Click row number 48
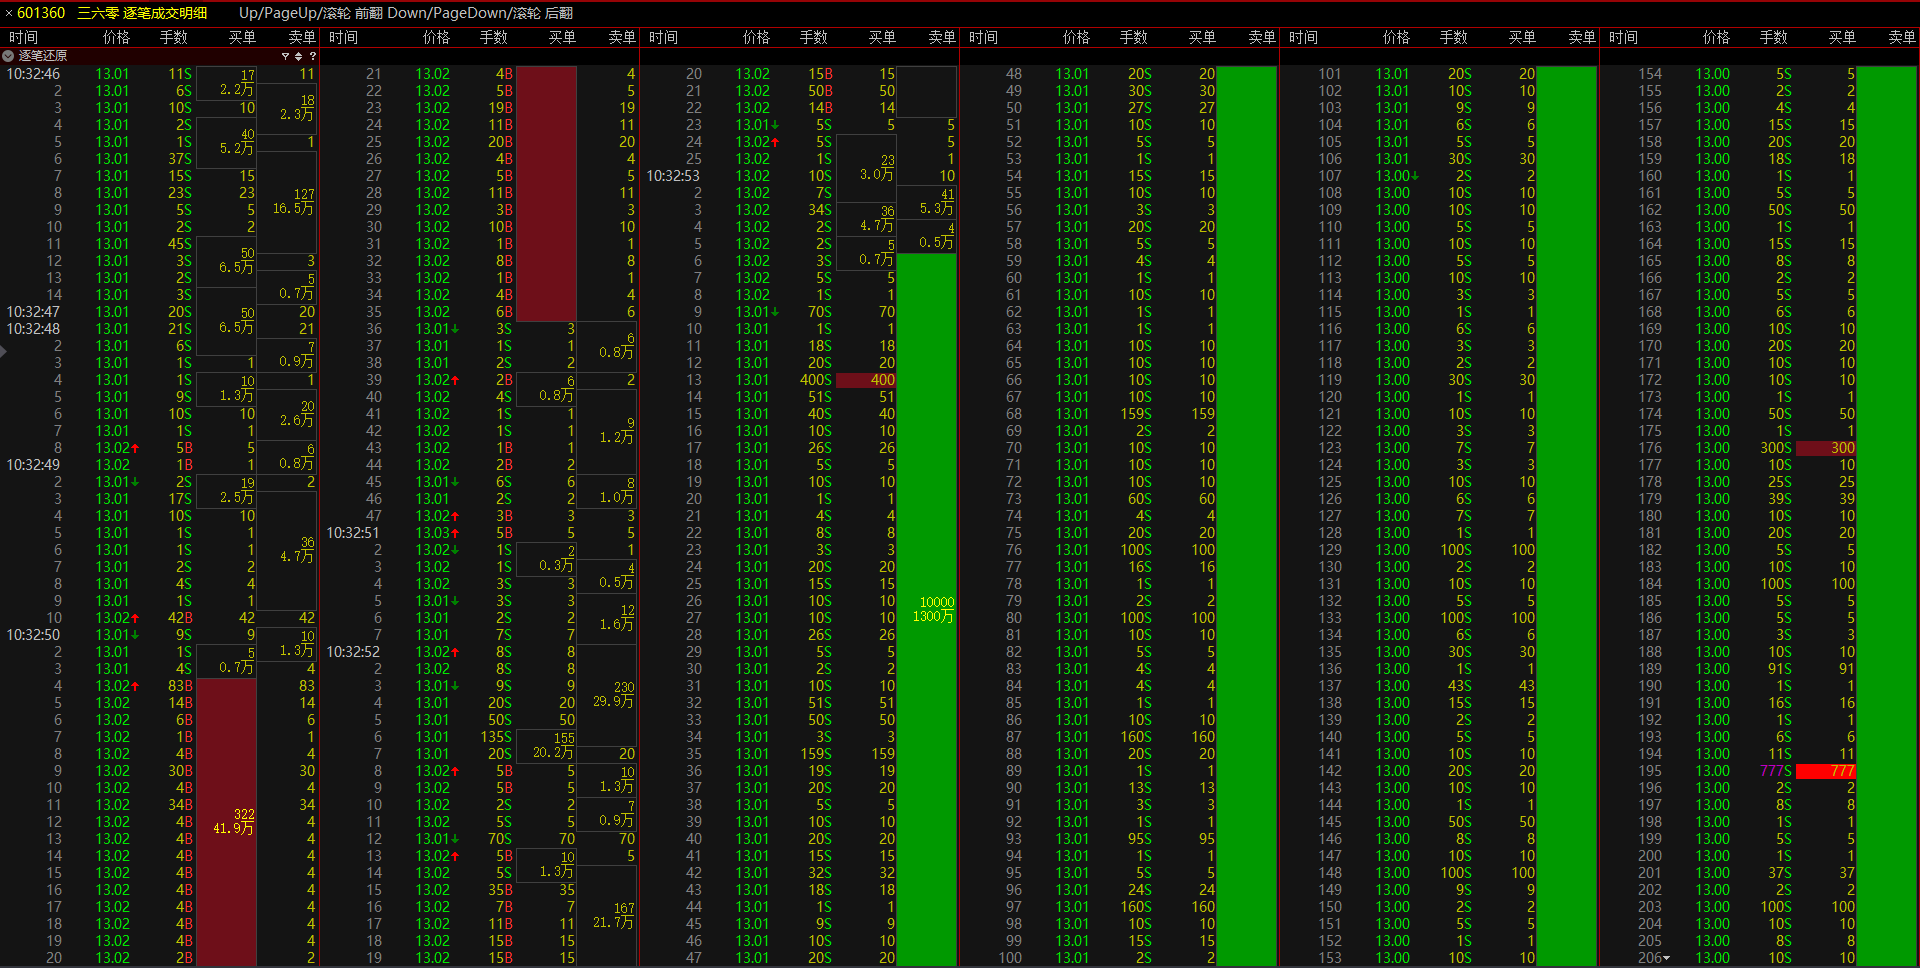This screenshot has width=1920, height=968. pos(1014,74)
